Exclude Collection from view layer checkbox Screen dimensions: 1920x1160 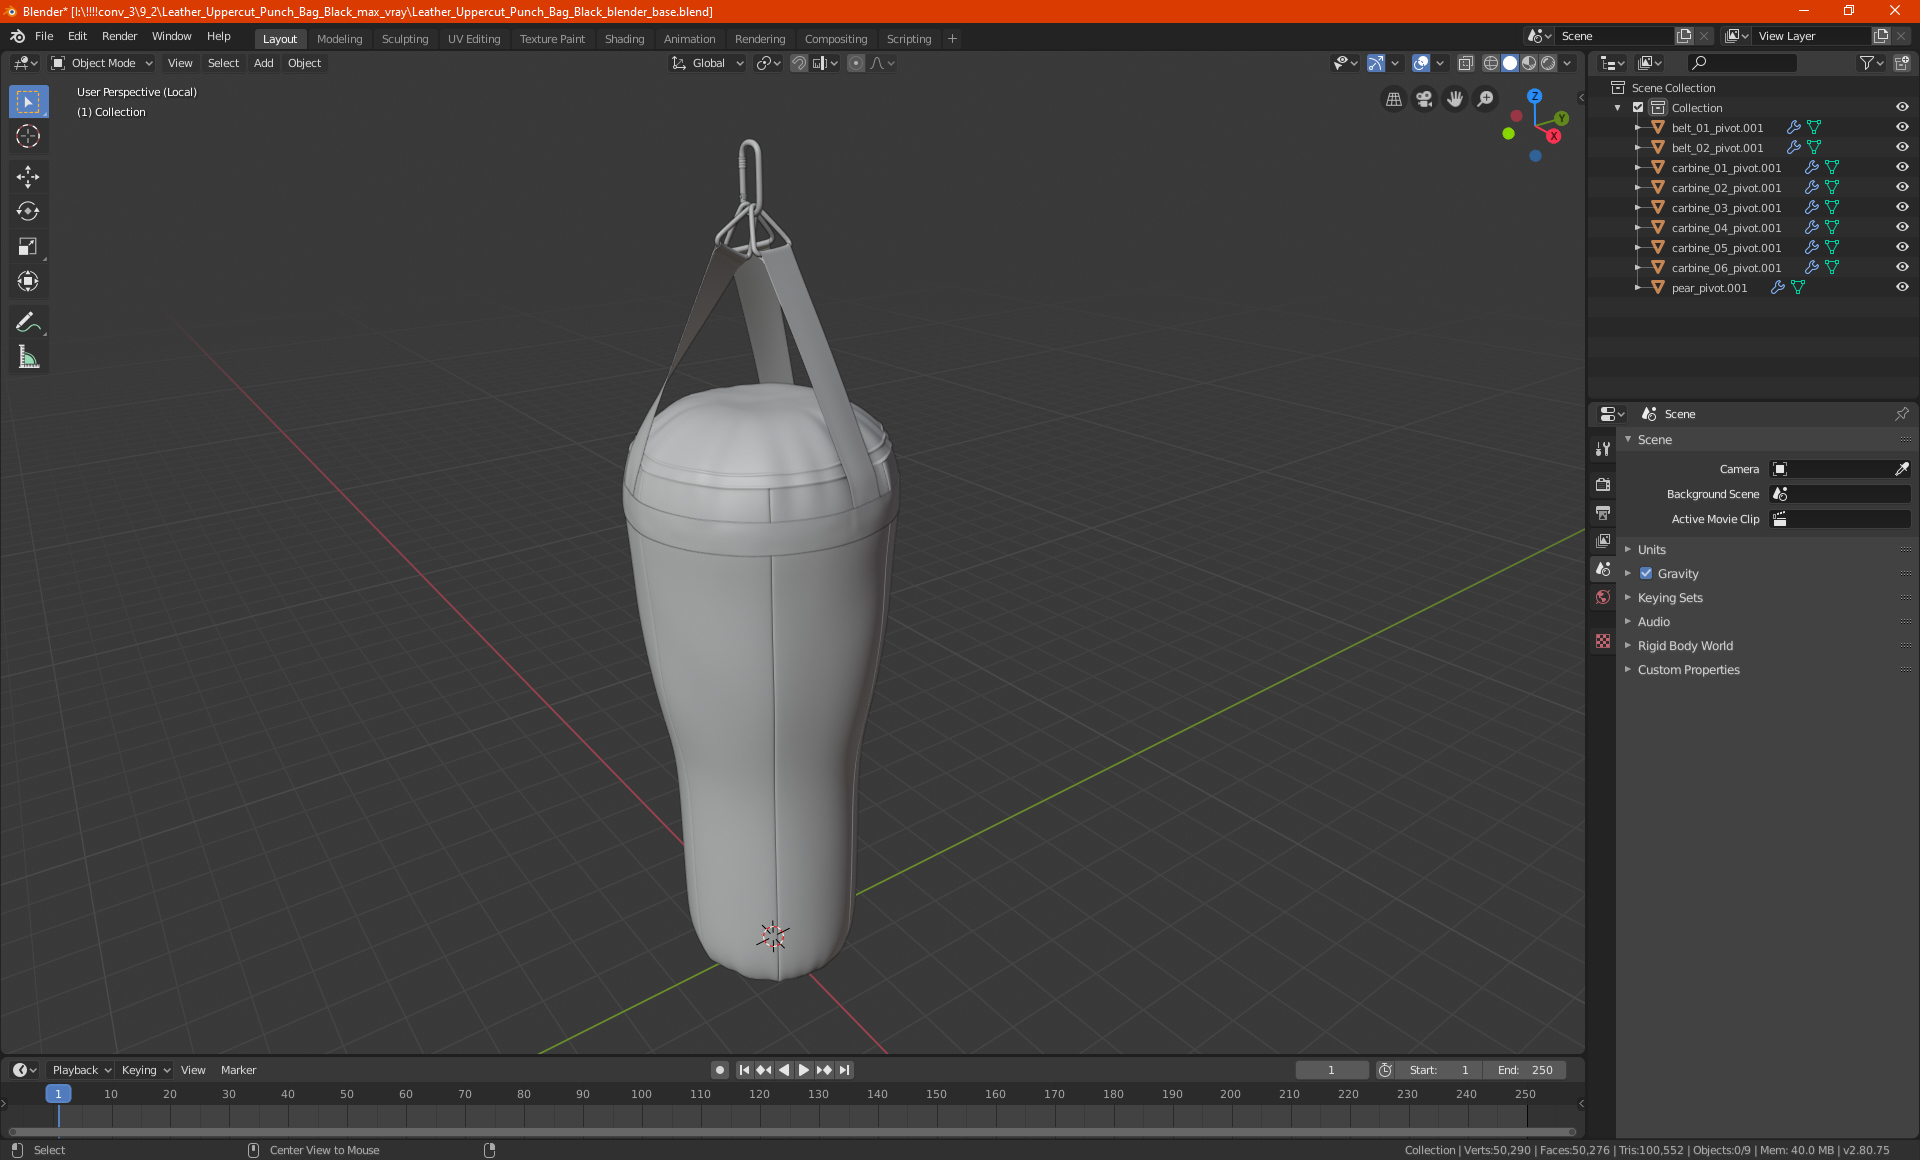click(1638, 108)
